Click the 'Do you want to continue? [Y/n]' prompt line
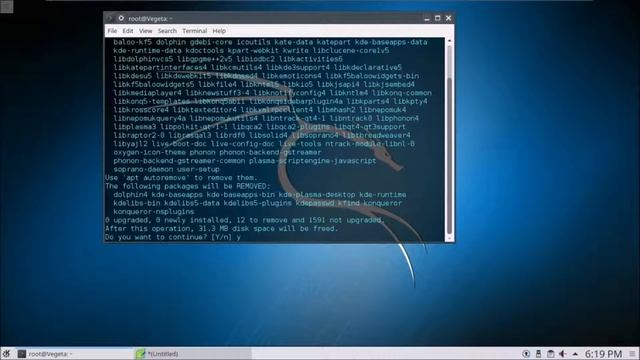 (173, 237)
